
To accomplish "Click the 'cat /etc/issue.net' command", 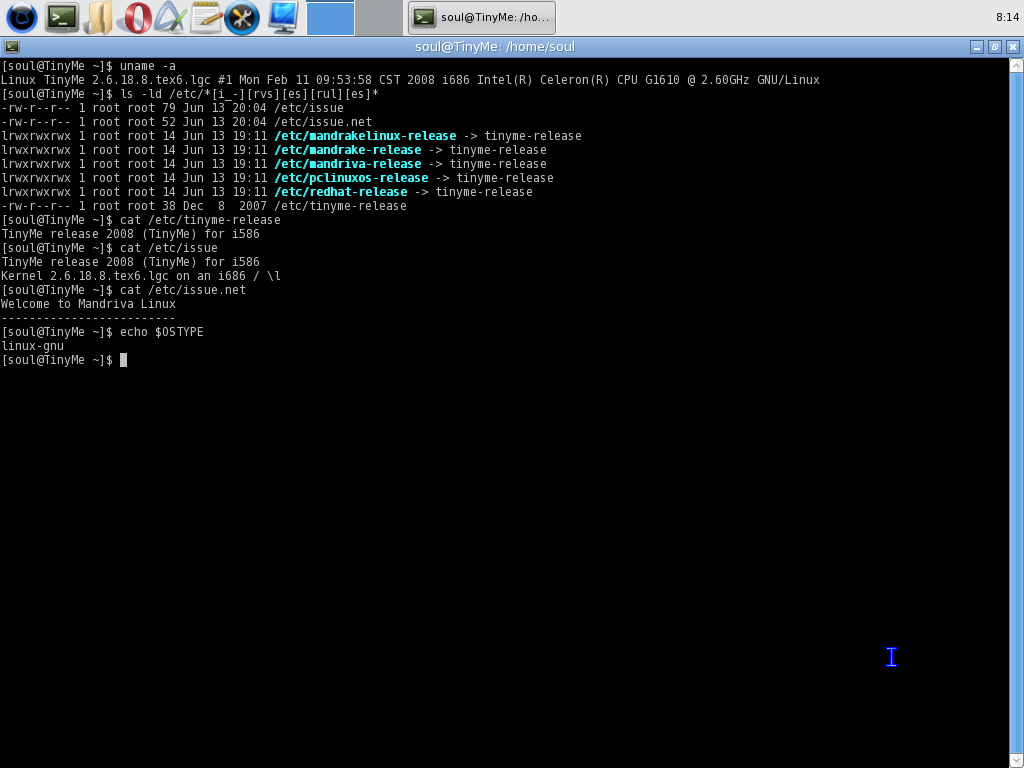I will 183,290.
